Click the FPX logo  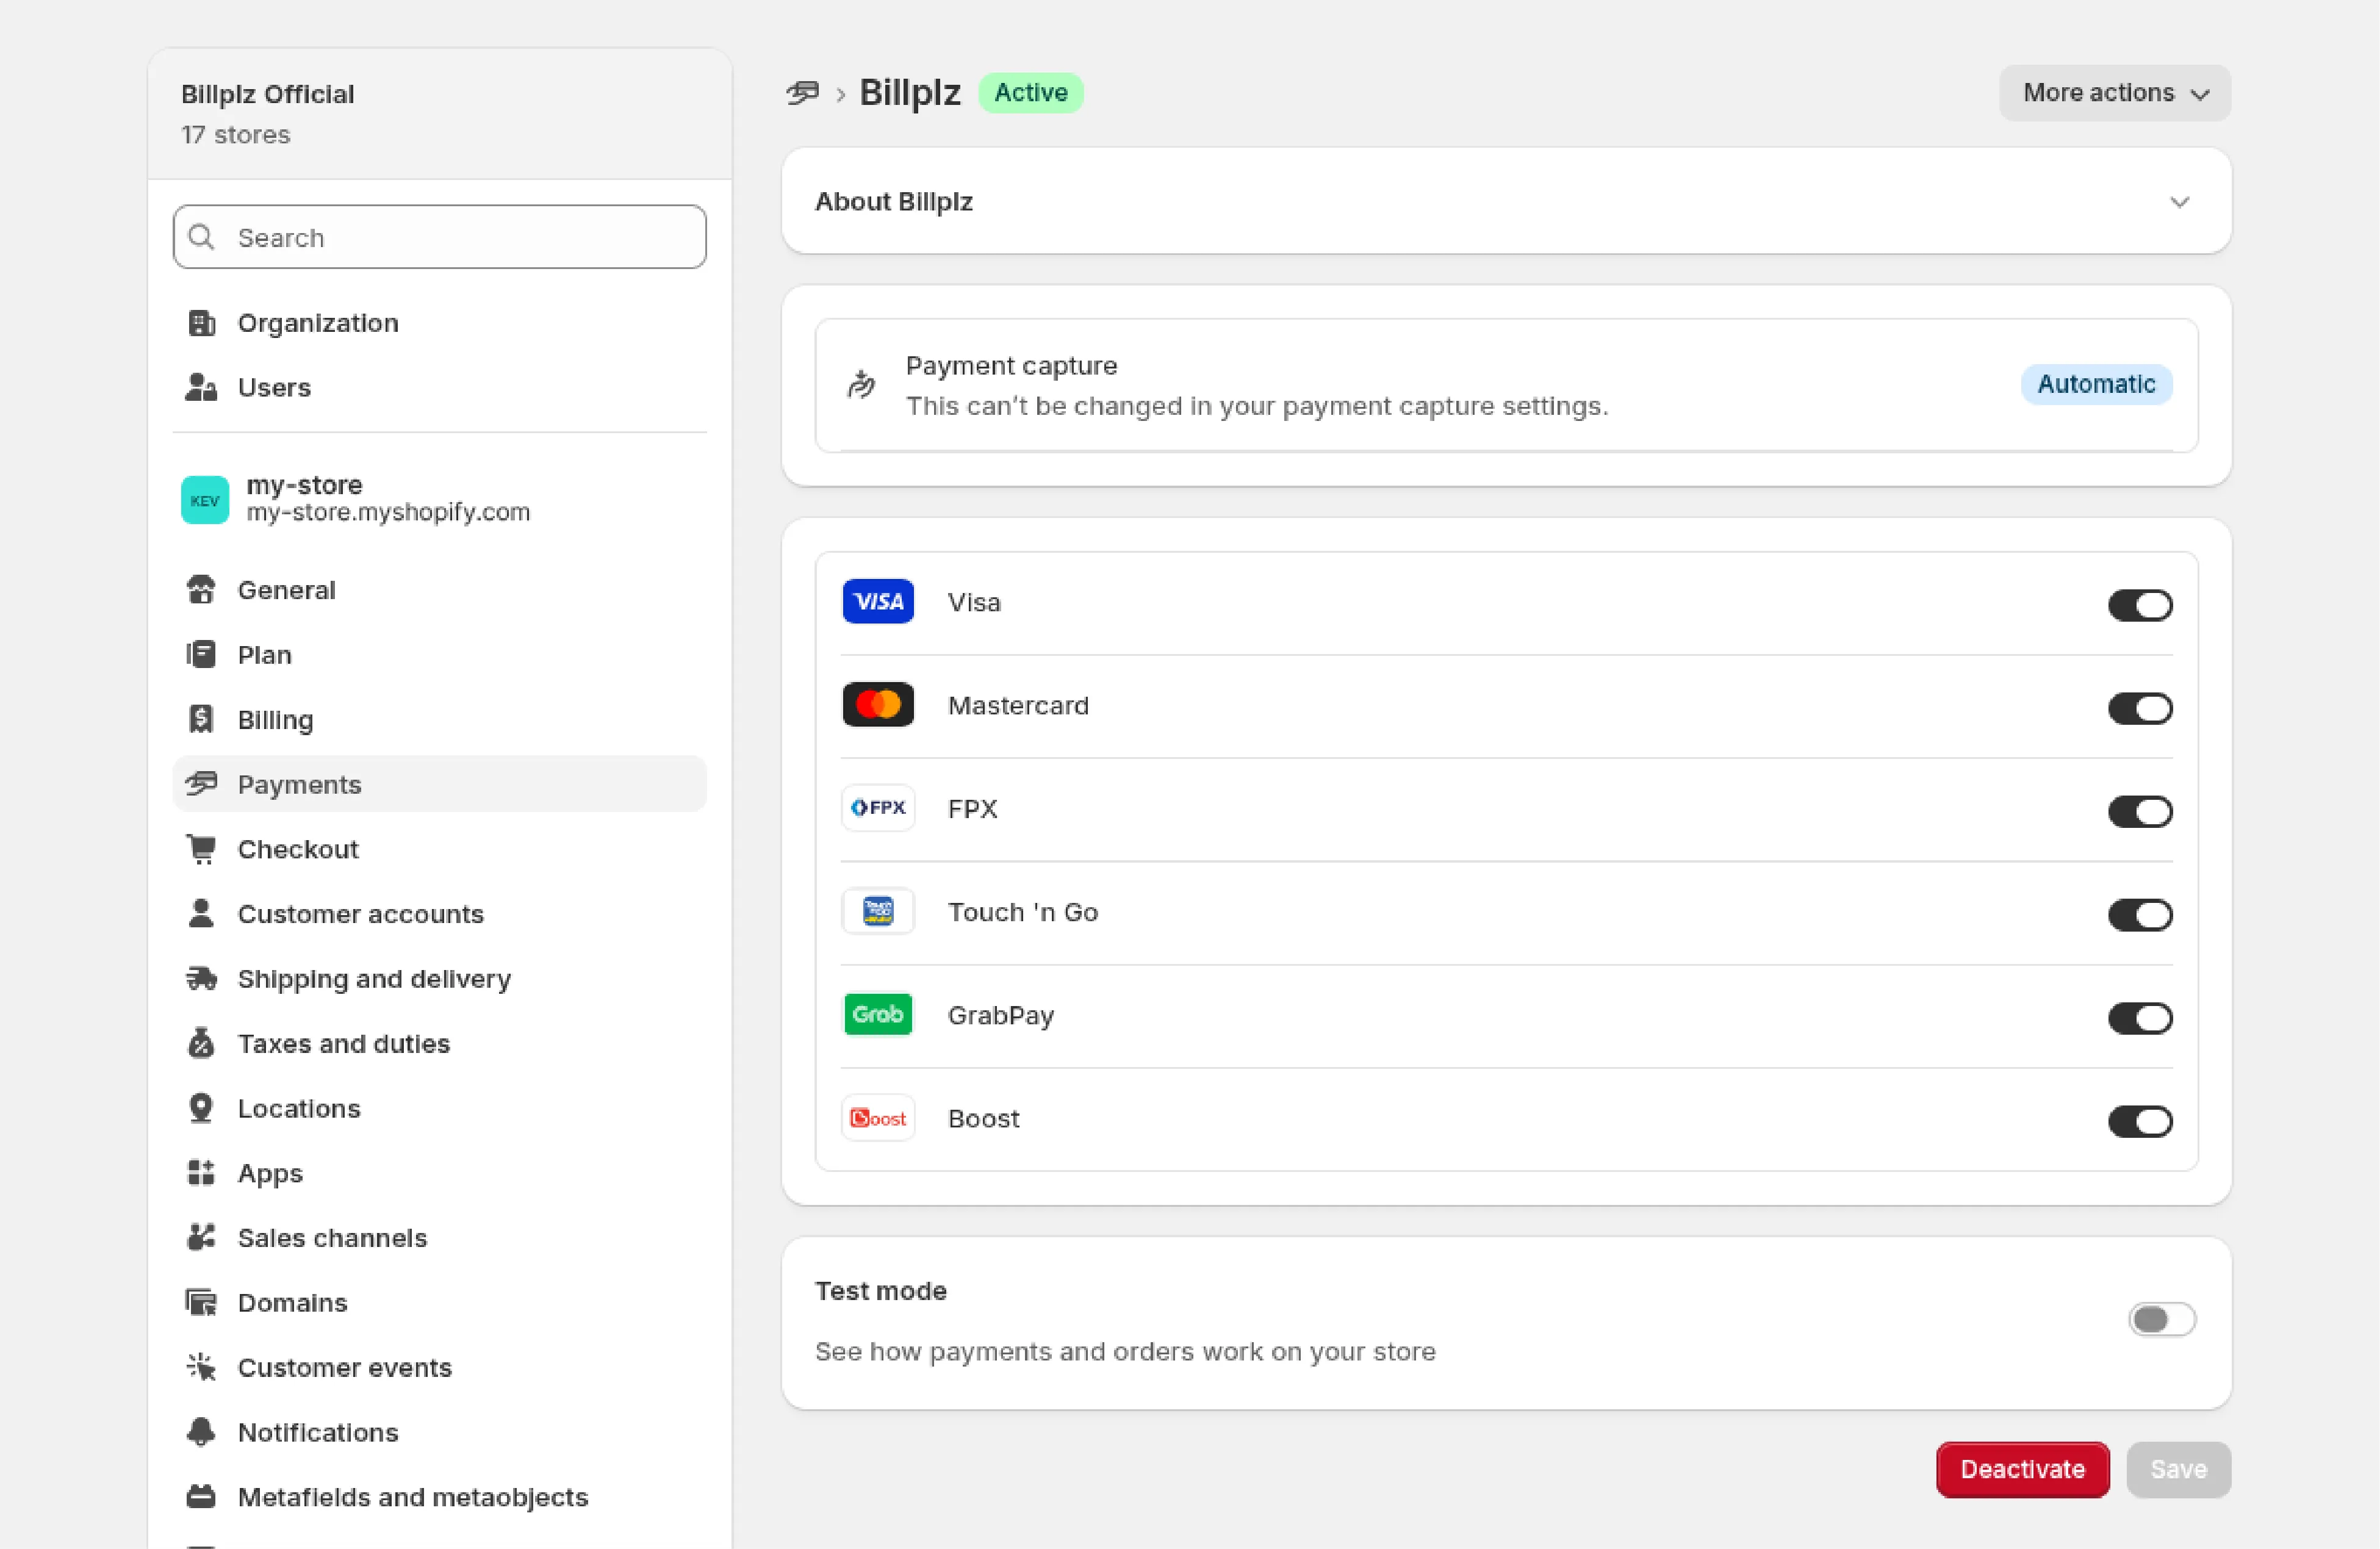878,808
